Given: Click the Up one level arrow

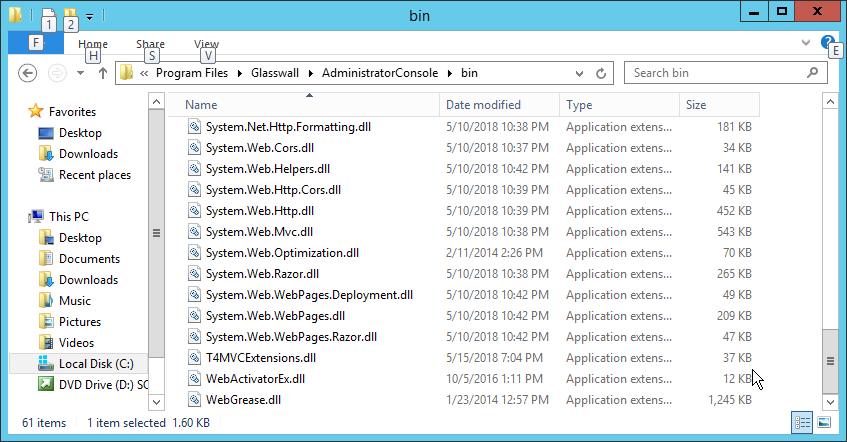Looking at the screenshot, I should pyautogui.click(x=102, y=73).
